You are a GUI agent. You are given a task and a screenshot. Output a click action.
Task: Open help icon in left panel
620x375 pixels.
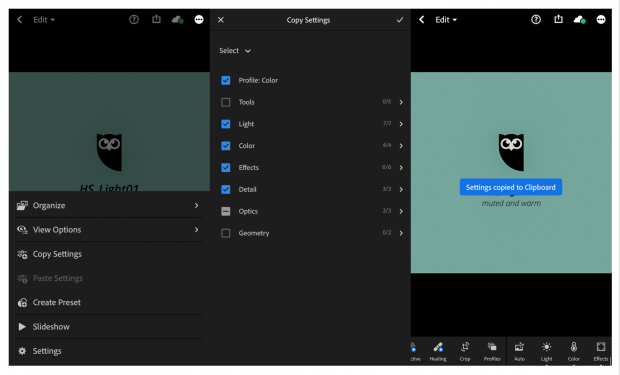134,19
